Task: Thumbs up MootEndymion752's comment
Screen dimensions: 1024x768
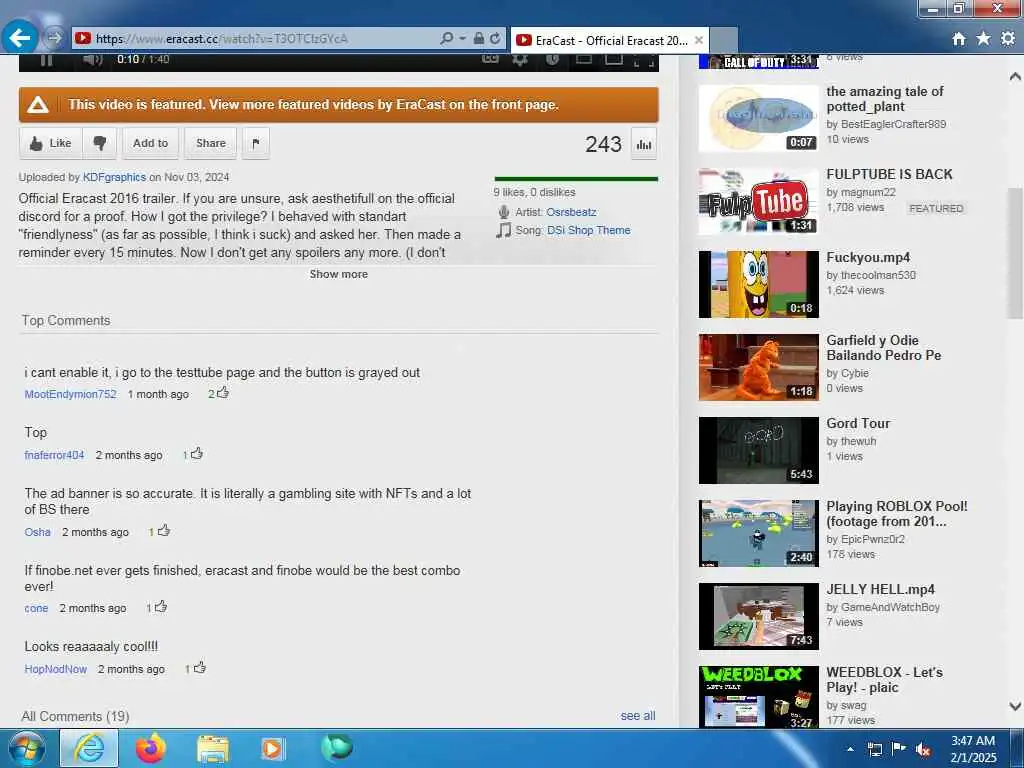Action: coord(223,392)
